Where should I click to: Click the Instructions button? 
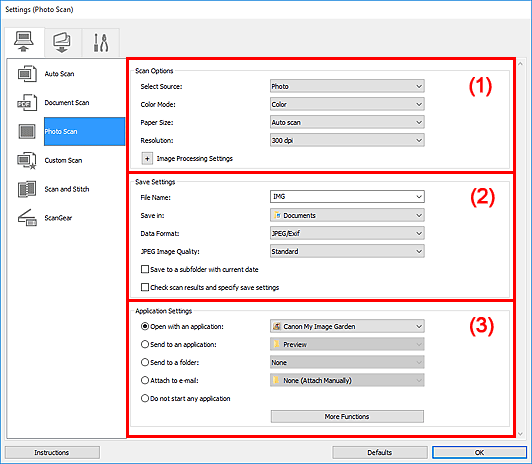pyautogui.click(x=52, y=452)
